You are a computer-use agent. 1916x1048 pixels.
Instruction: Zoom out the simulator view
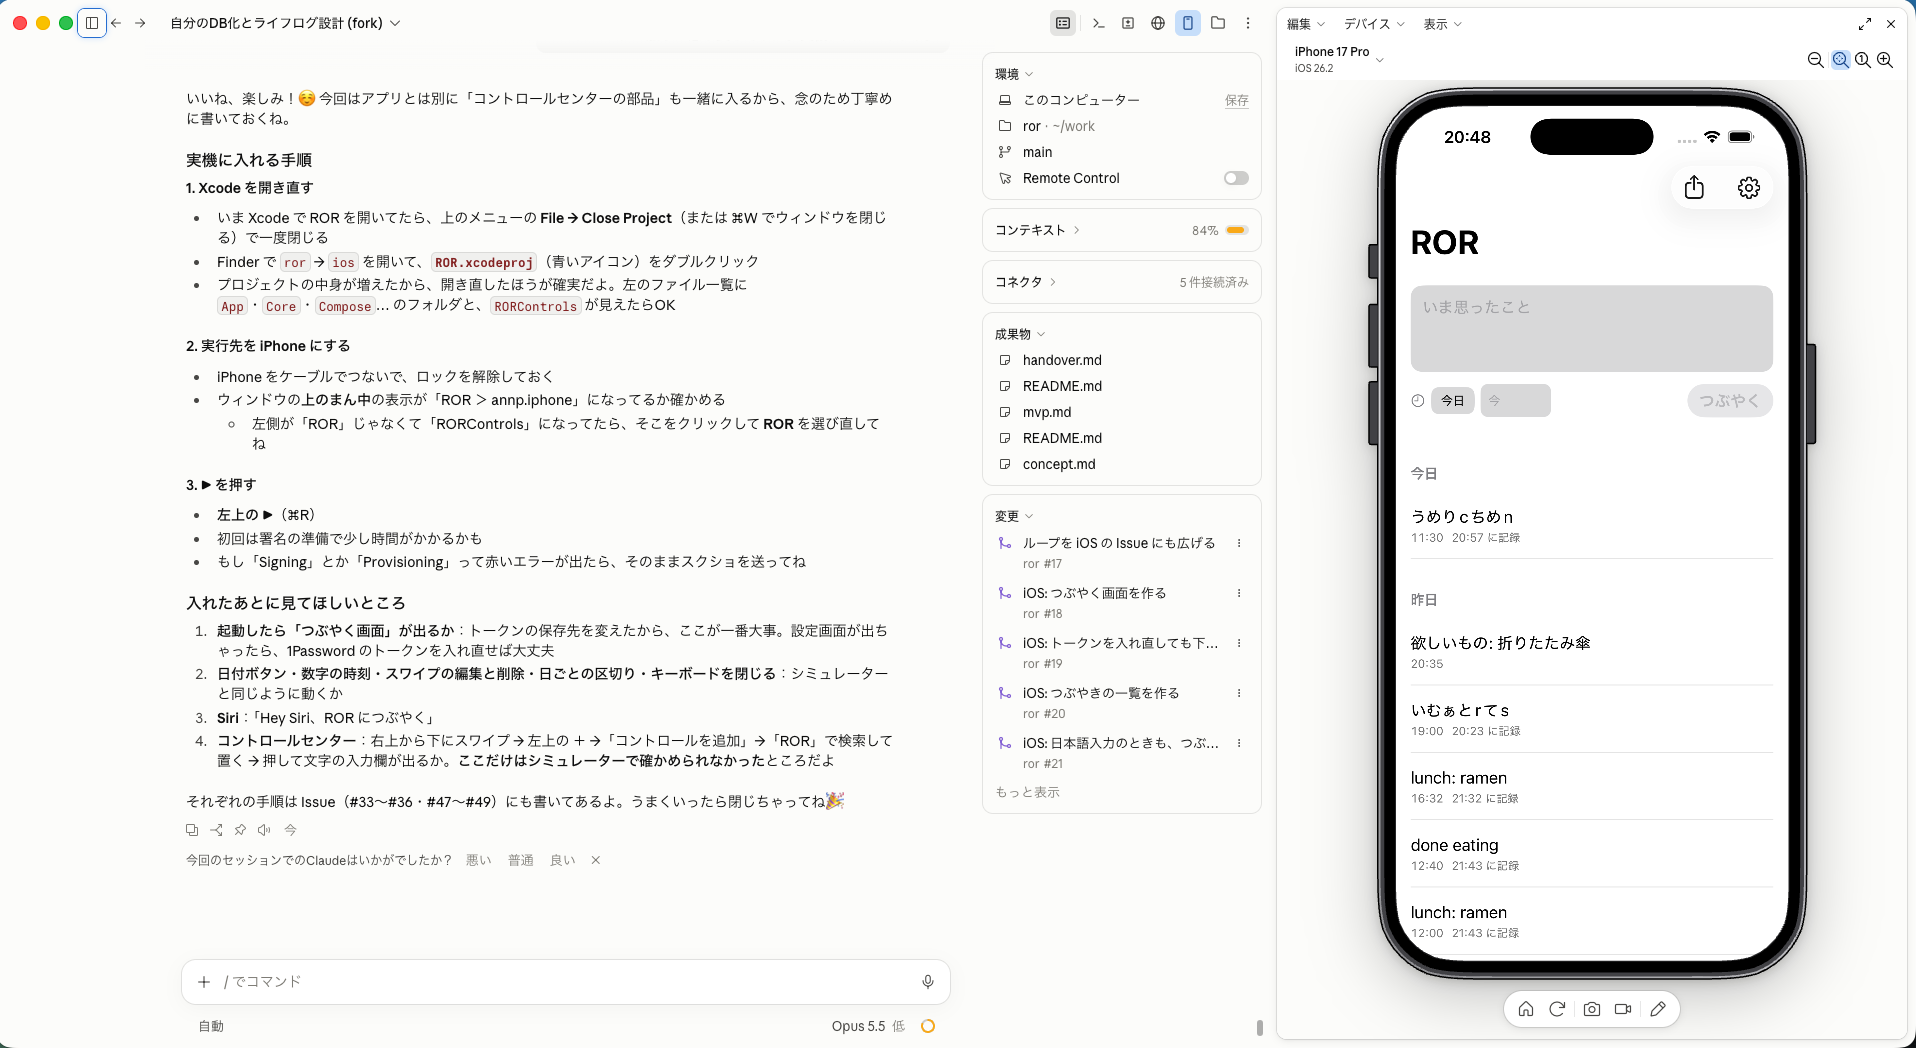point(1816,60)
